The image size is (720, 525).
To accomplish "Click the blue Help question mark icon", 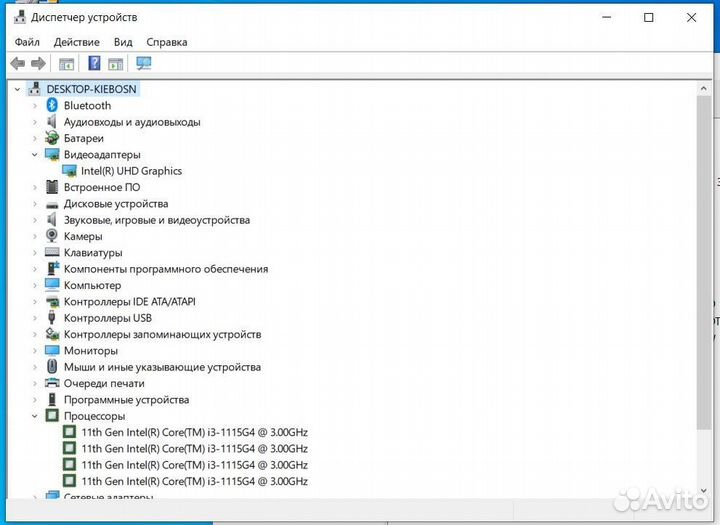I will click(94, 63).
